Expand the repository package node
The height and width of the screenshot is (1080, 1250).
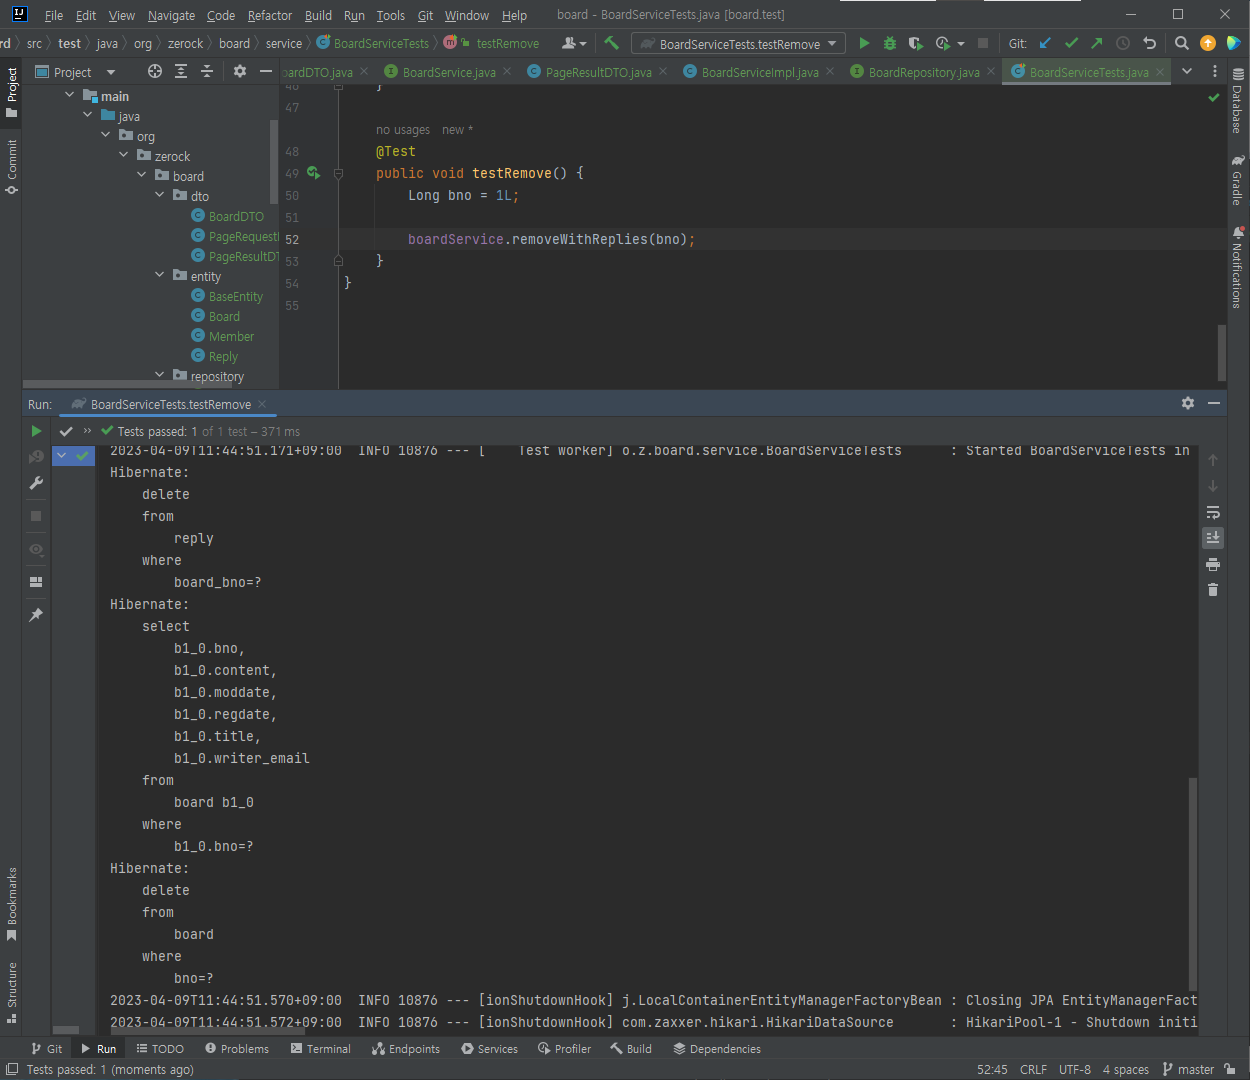pyautogui.click(x=160, y=375)
